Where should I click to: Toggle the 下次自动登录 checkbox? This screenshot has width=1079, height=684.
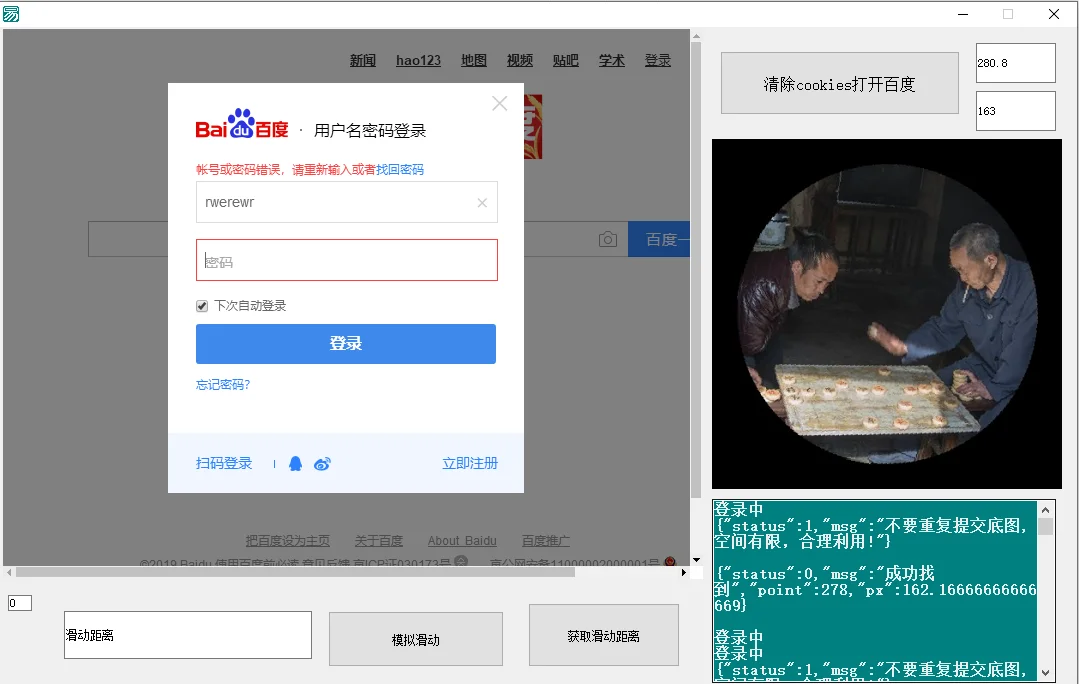202,306
